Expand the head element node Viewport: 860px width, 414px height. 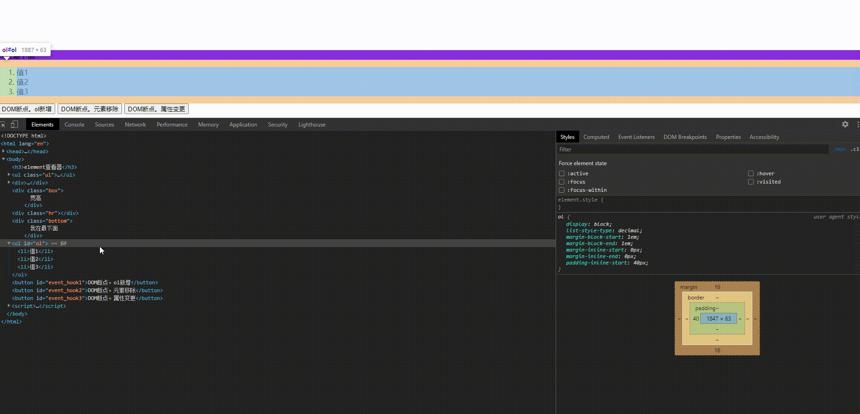[x=3, y=151]
